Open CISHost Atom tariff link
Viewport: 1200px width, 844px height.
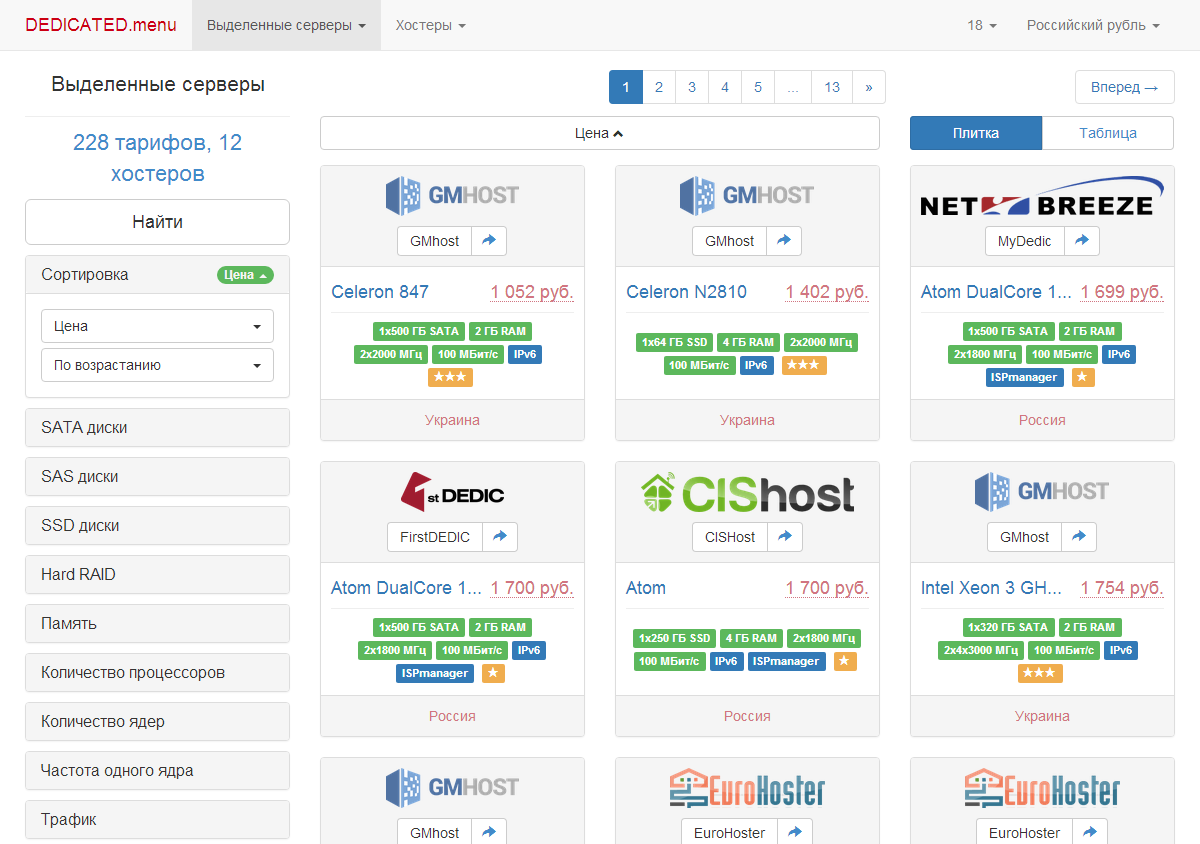click(x=646, y=588)
